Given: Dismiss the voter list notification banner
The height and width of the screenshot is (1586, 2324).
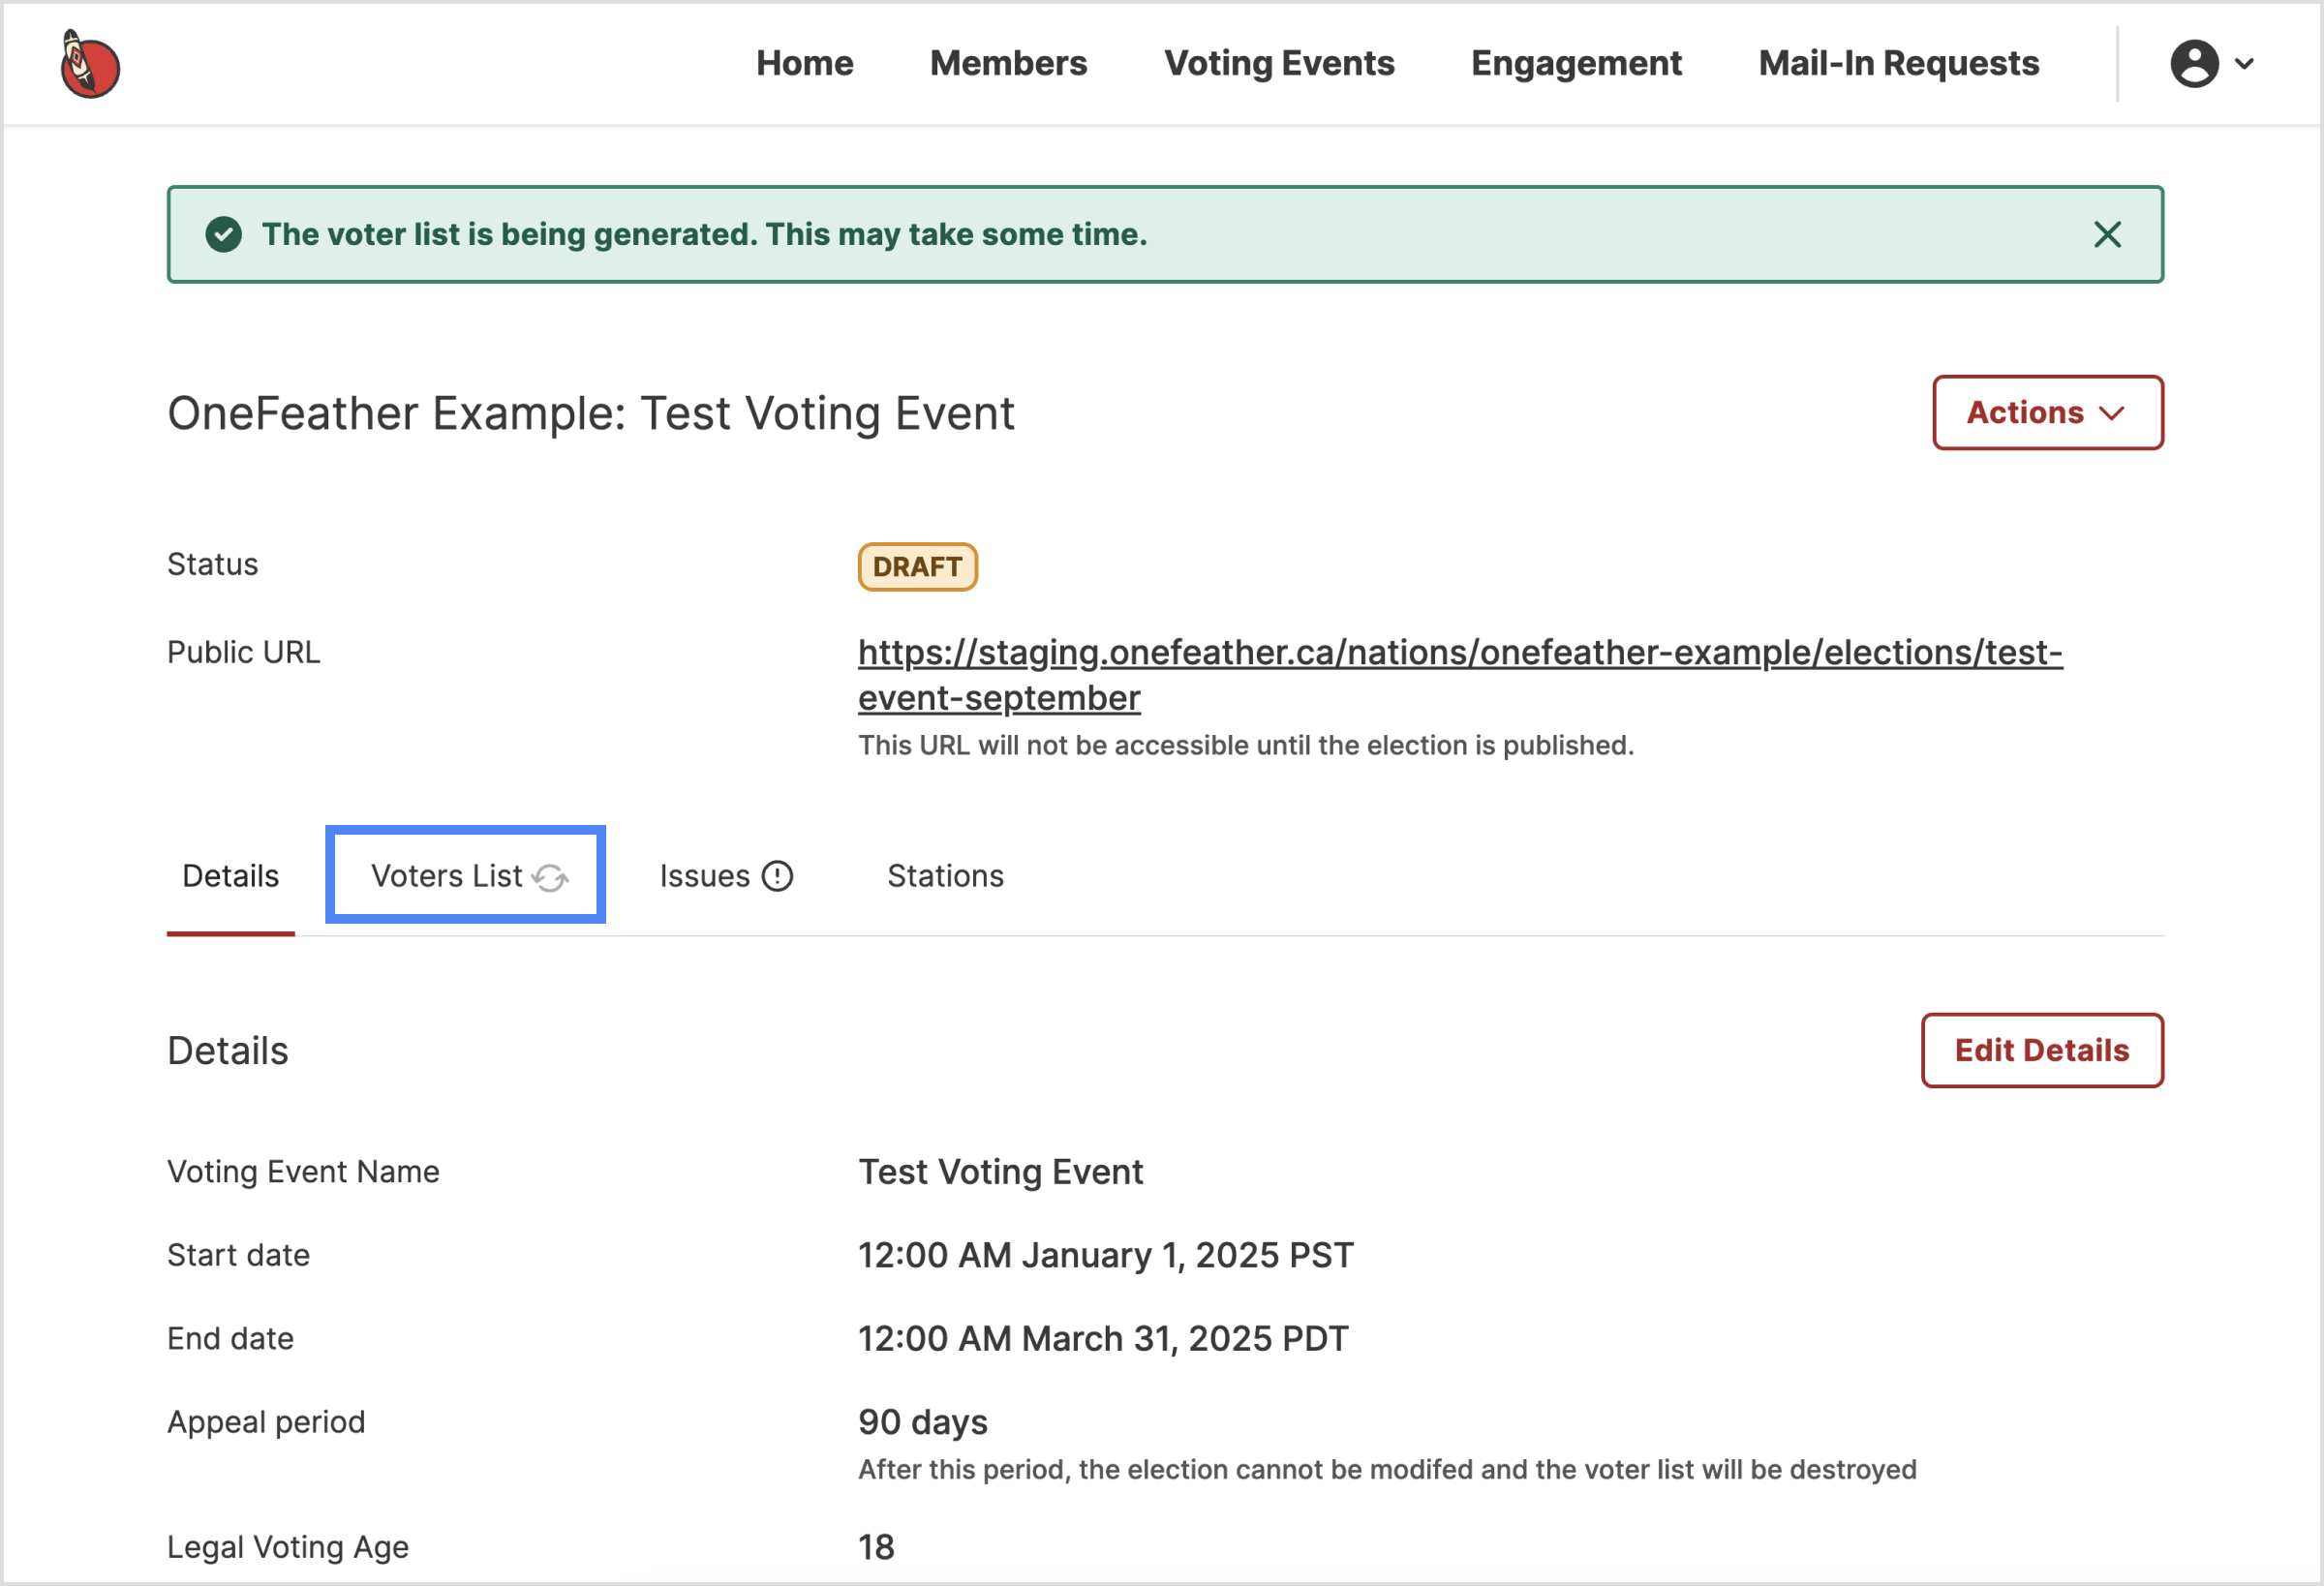Looking at the screenshot, I should pos(2107,234).
